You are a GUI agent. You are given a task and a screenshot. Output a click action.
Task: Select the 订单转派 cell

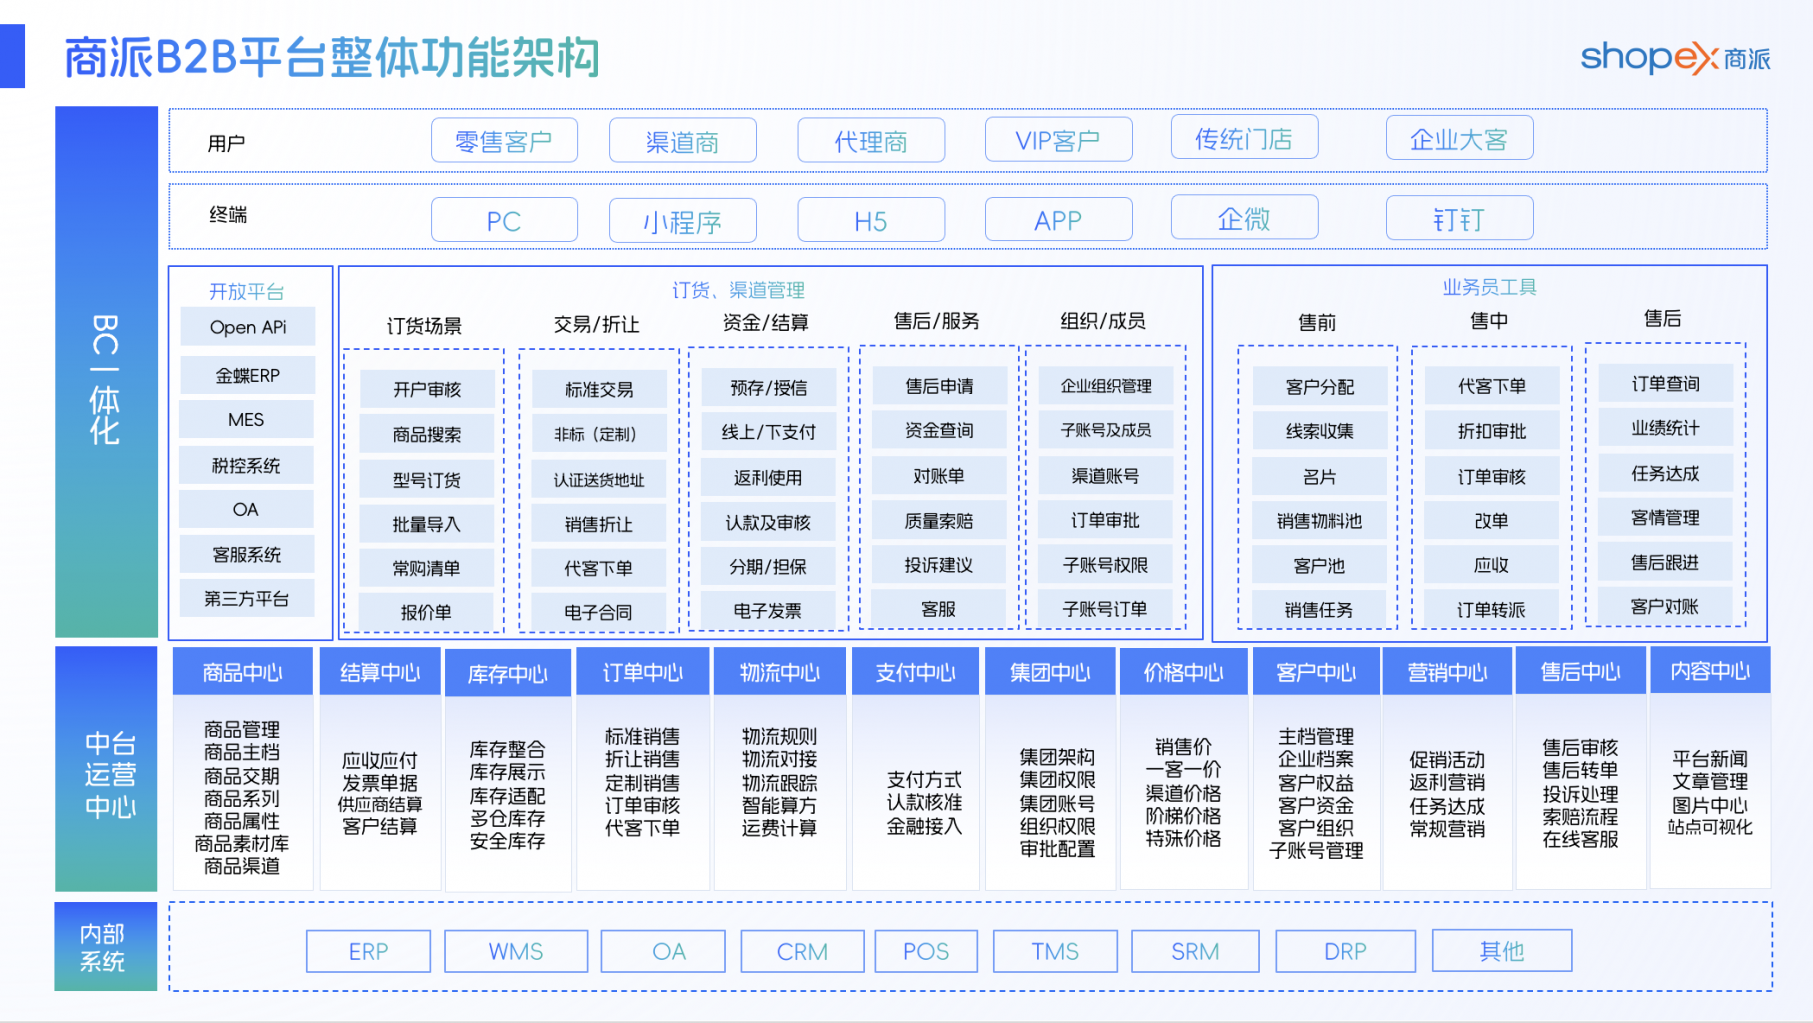point(1491,609)
